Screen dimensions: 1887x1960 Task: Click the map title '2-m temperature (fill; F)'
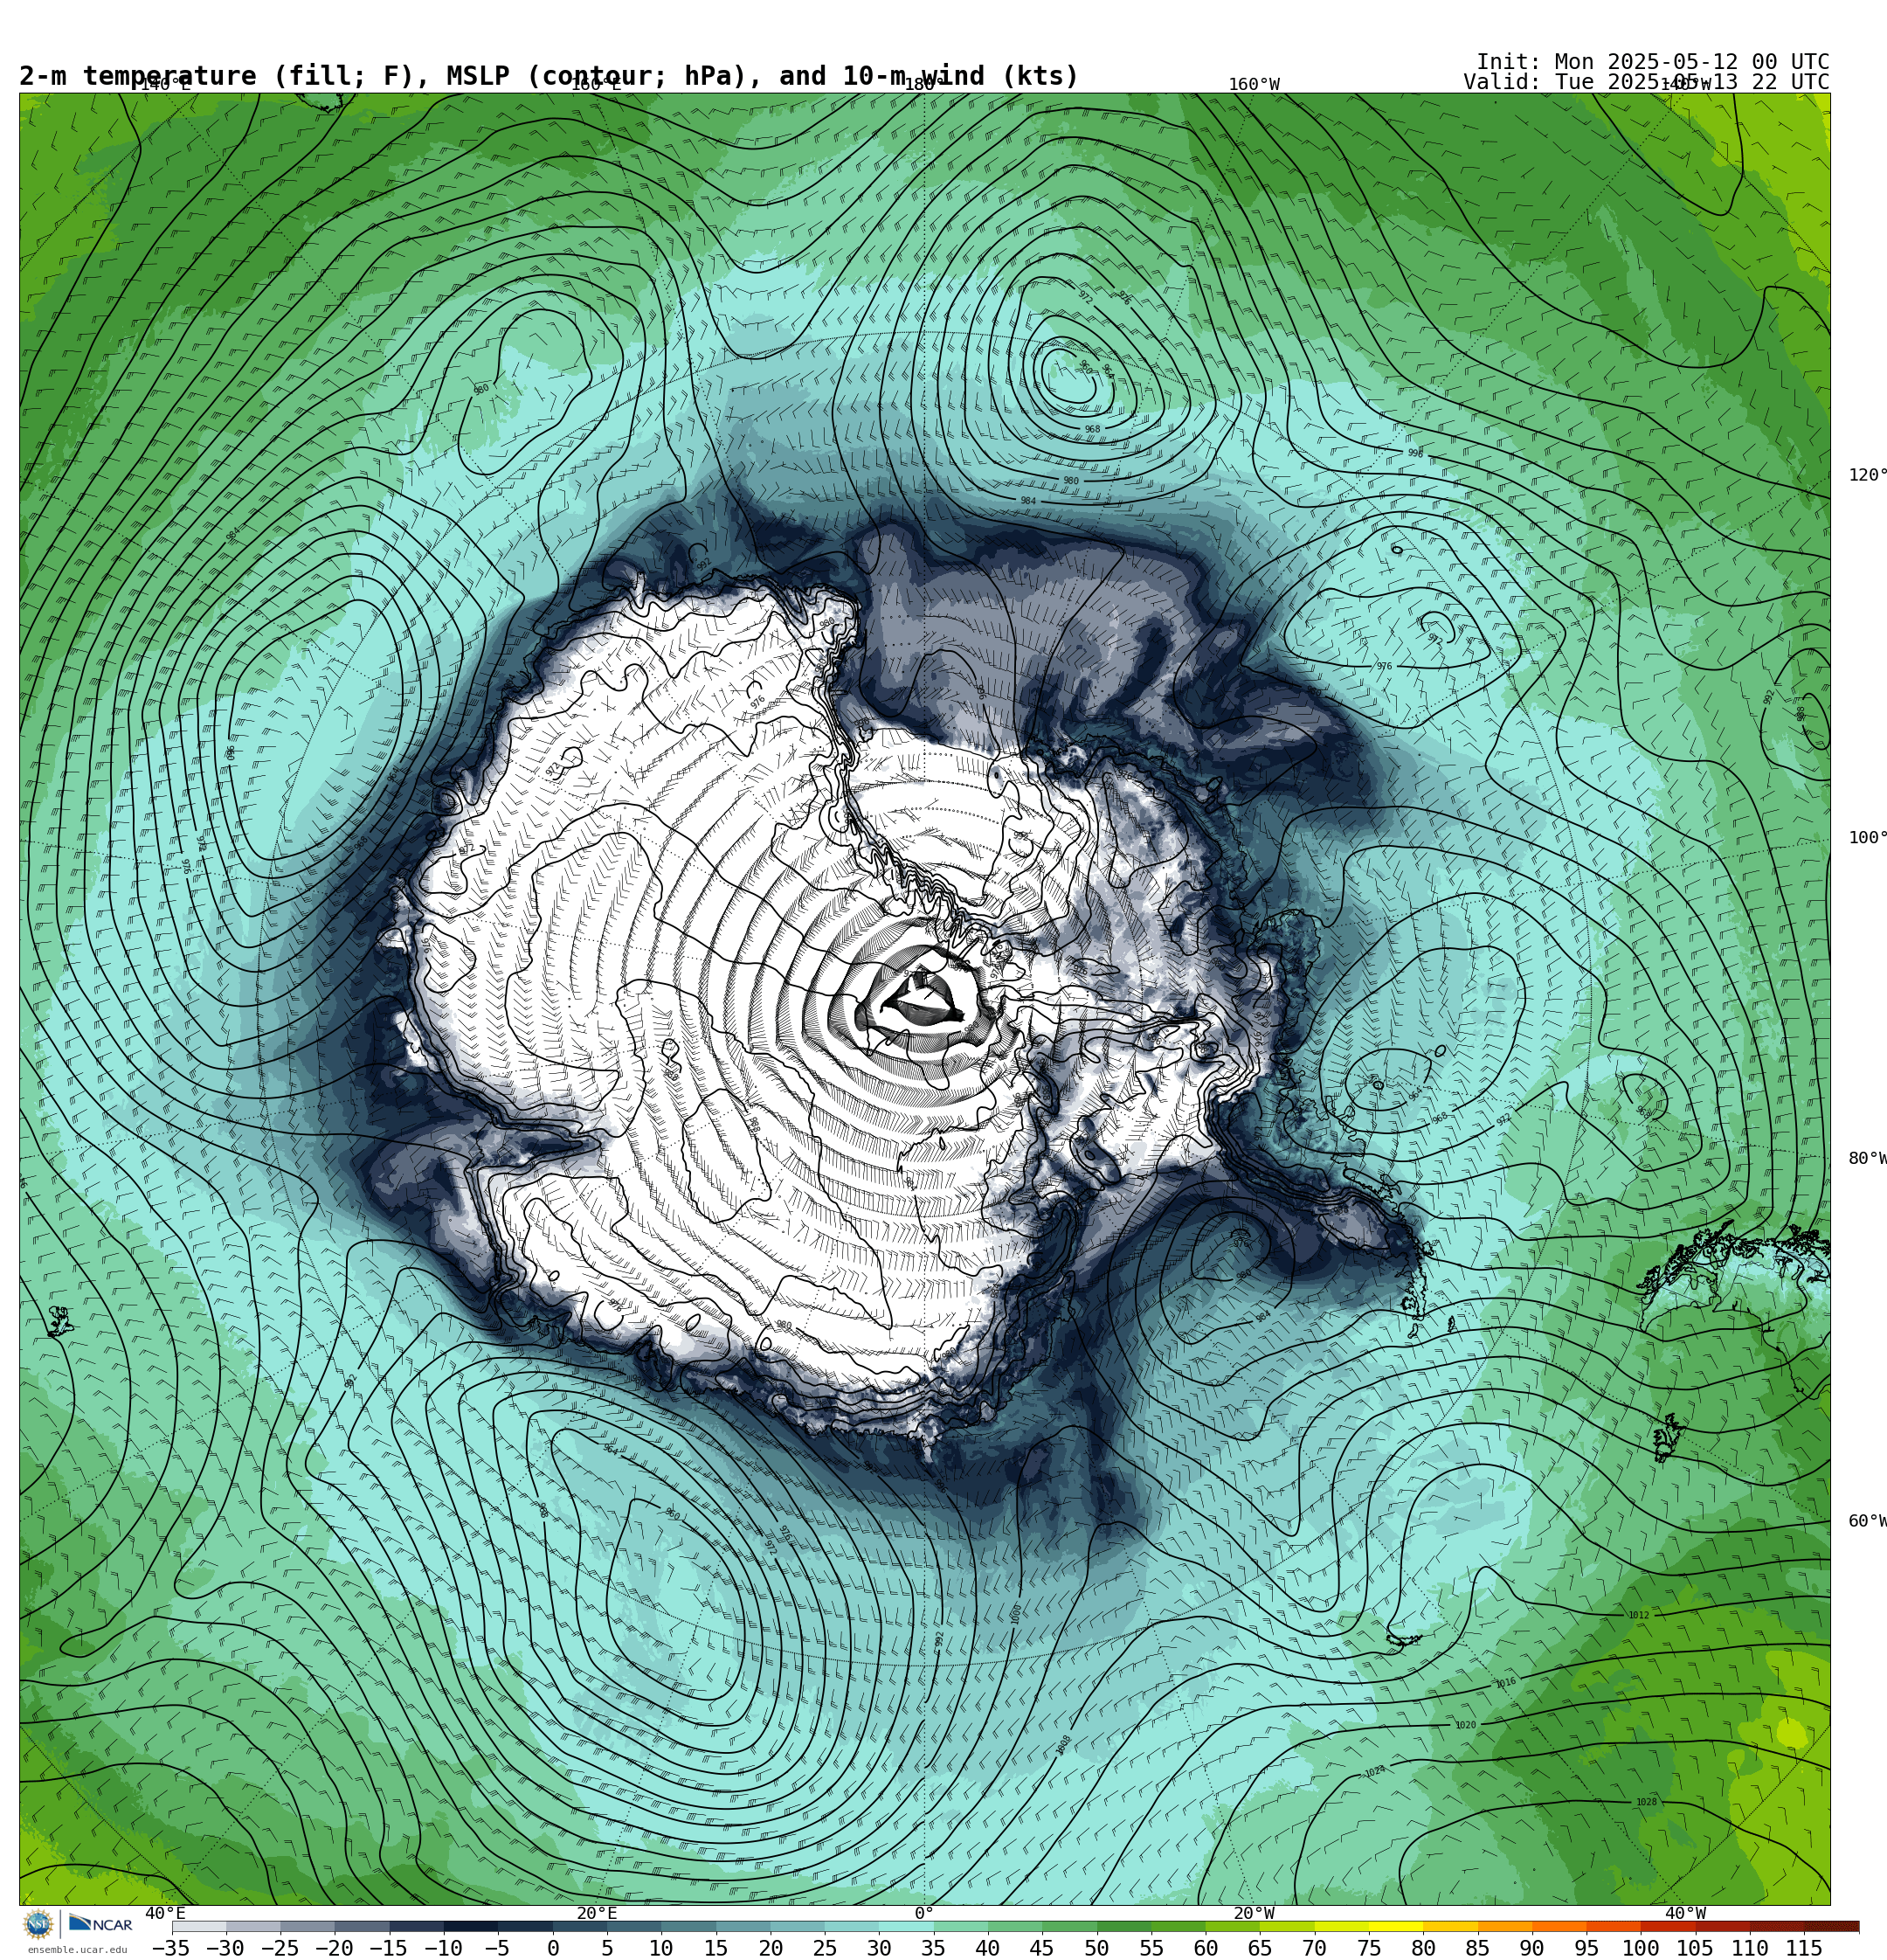click(215, 76)
